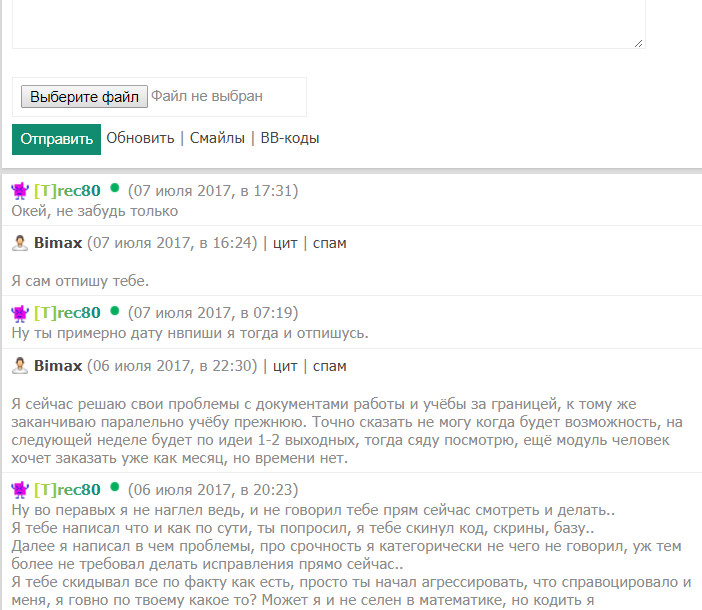Click the green online dot on the 20:23 comment
Image resolution: width=702 pixels, height=610 pixels.
click(x=115, y=487)
